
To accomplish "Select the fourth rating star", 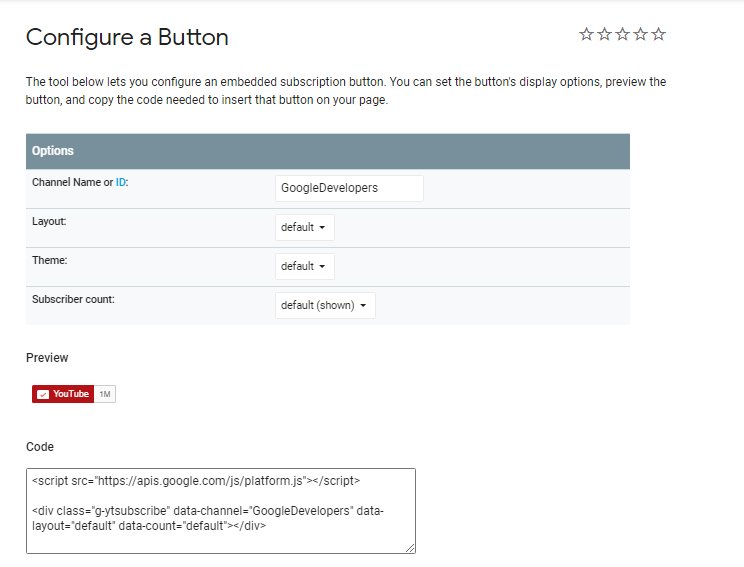I will [640, 35].
